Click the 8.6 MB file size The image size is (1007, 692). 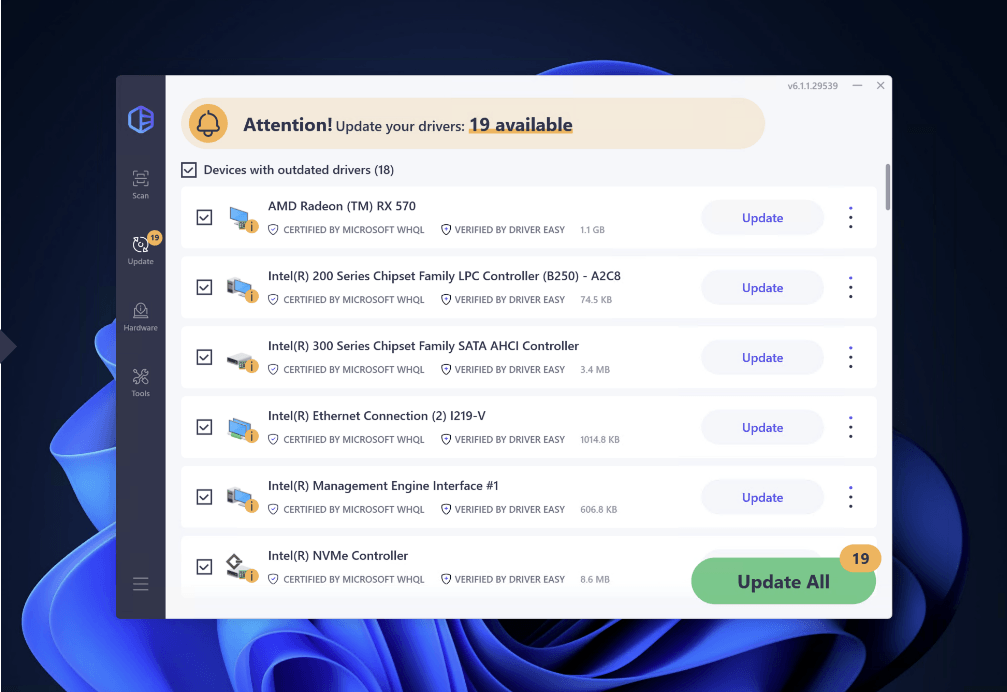(595, 580)
